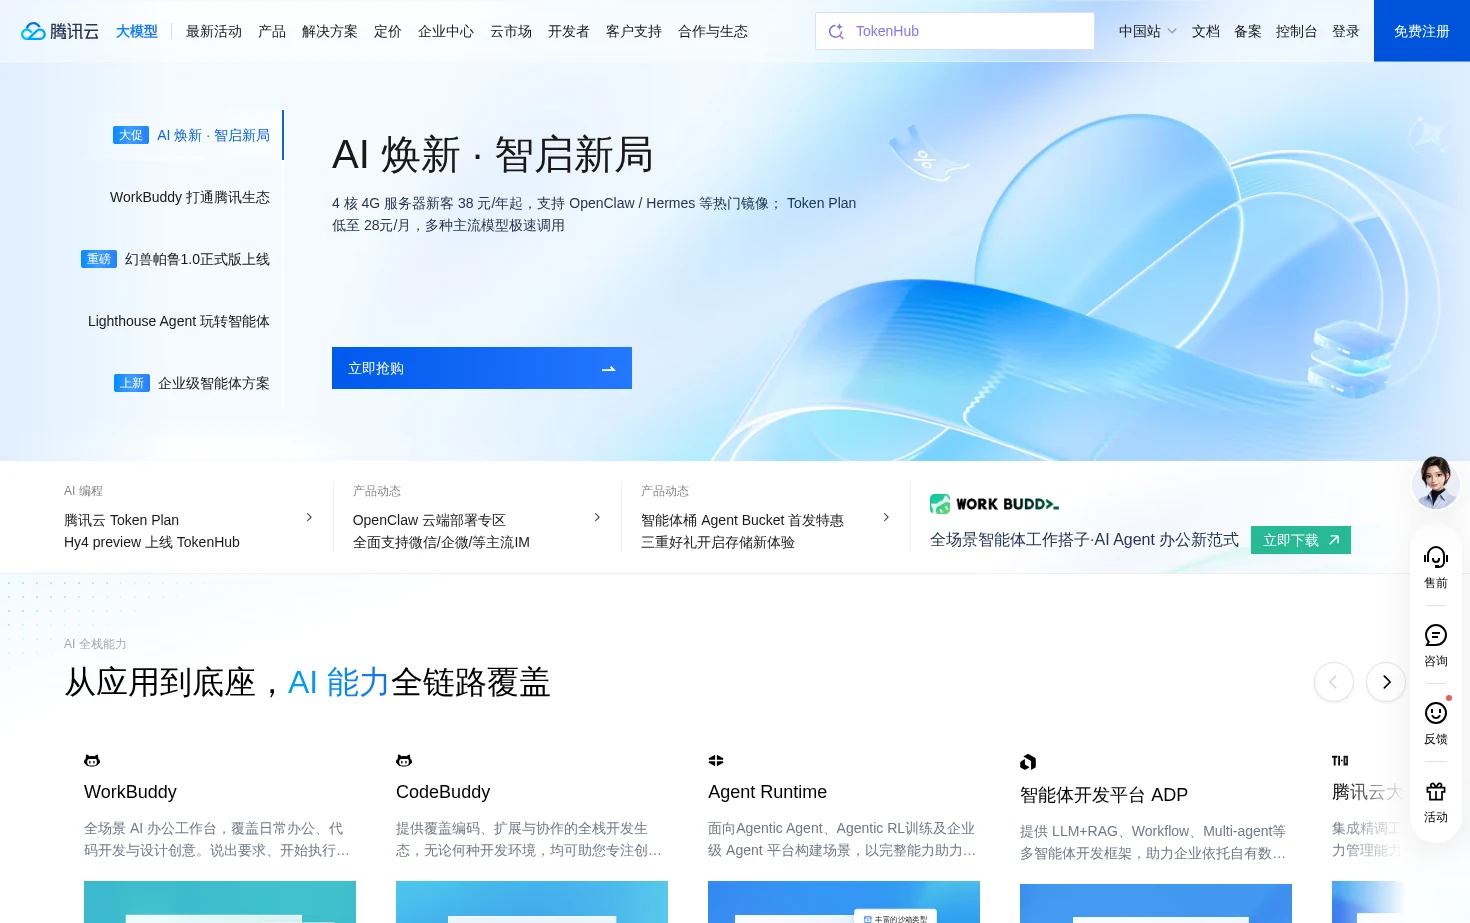Viewport: 1470px width, 923px height.
Task: Open the 大模型 menu
Action: [137, 31]
